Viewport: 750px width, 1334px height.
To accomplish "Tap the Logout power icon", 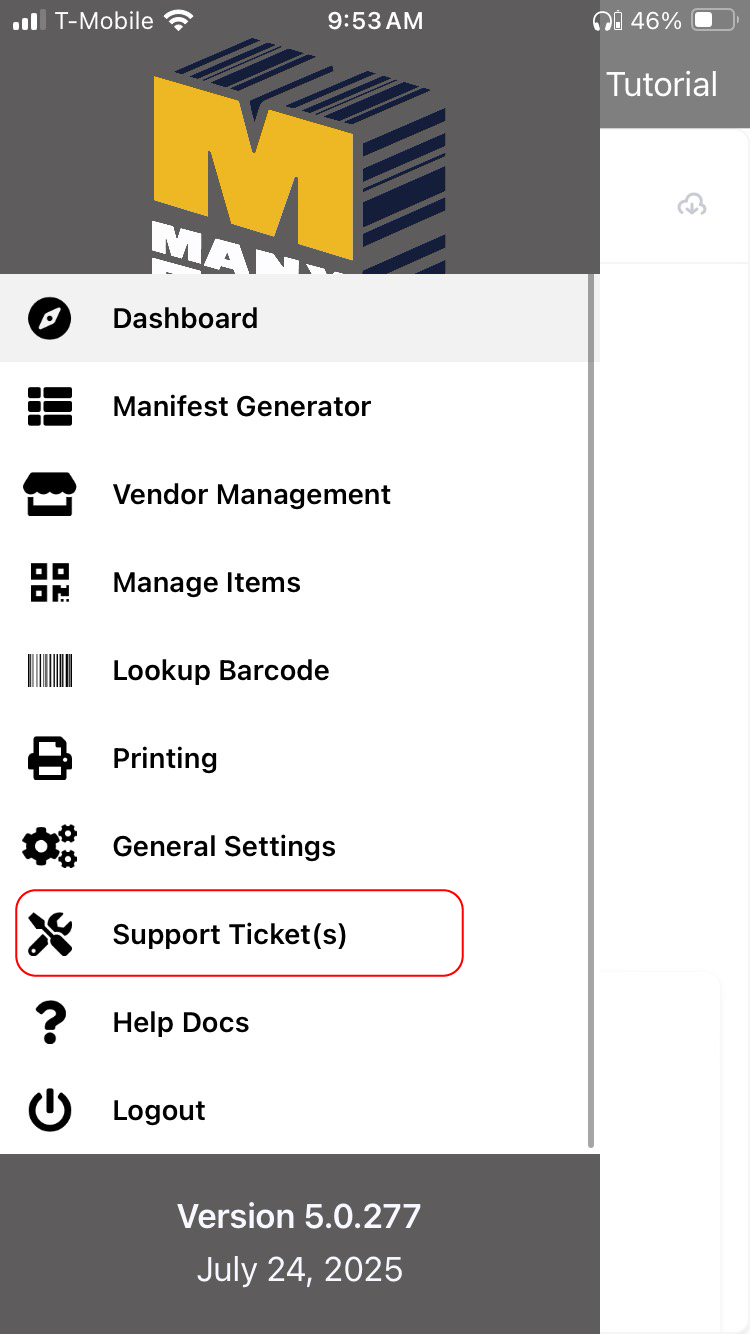I will point(50,1111).
